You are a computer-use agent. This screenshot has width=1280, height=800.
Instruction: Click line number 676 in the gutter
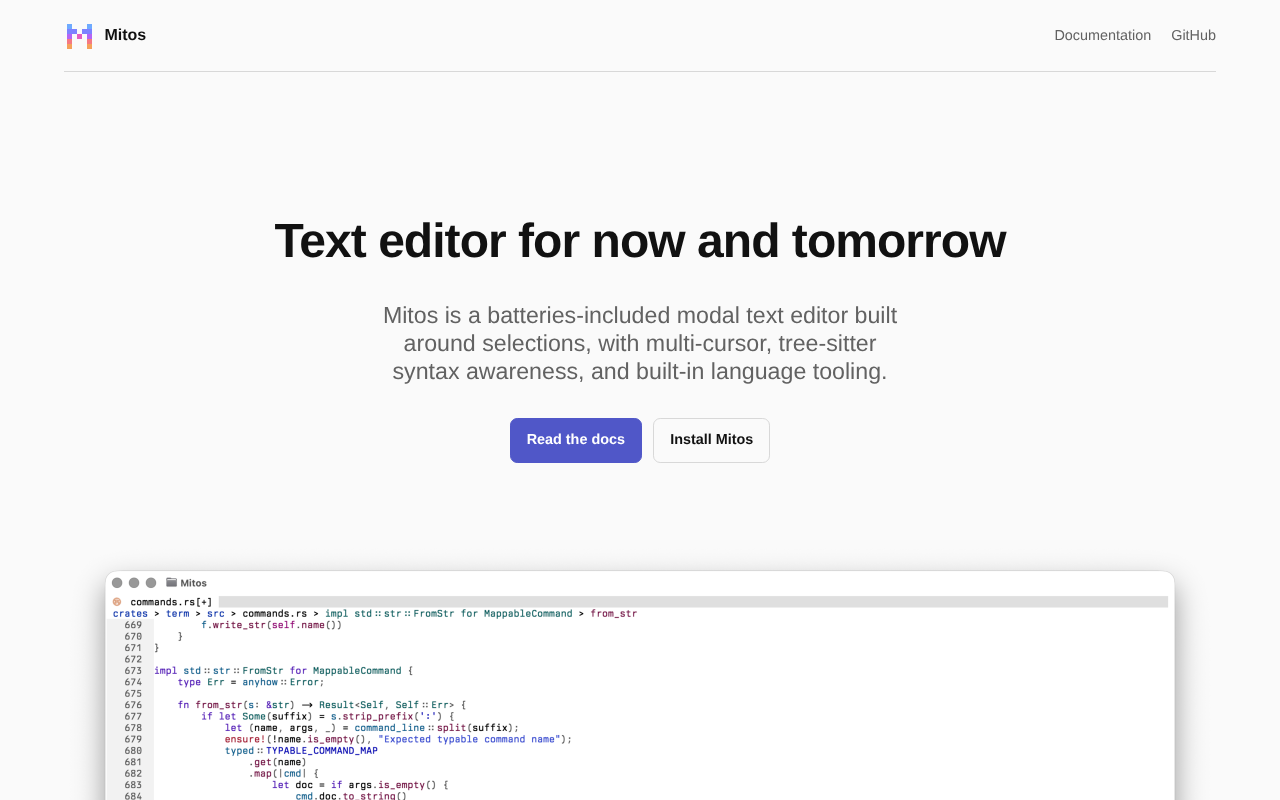133,705
